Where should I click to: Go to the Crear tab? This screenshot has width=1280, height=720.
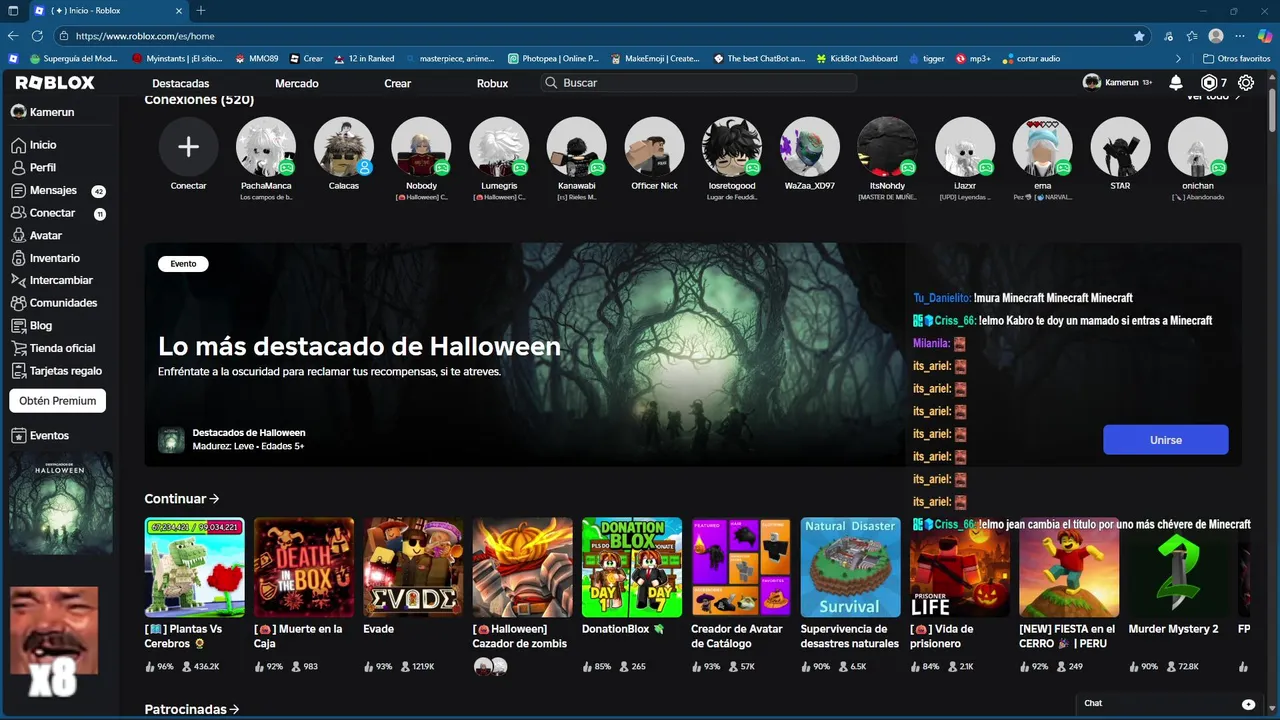(x=398, y=83)
